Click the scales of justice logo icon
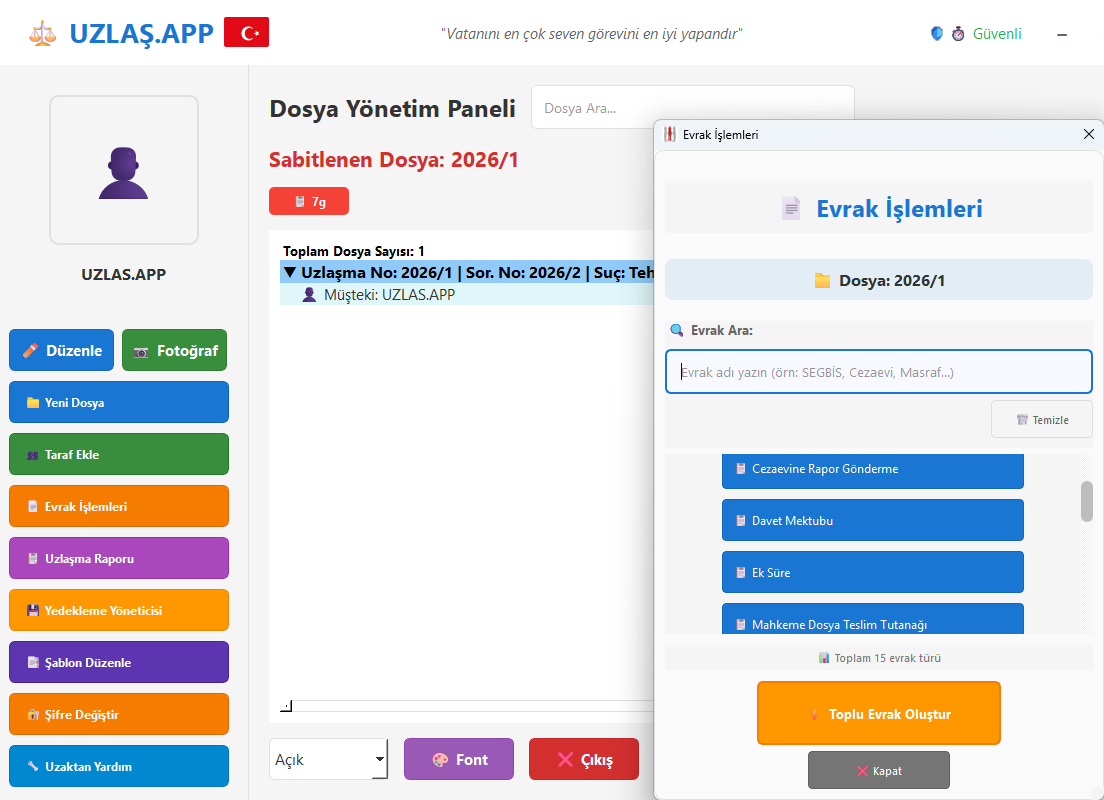The width and height of the screenshot is (1104, 800). coord(43,33)
